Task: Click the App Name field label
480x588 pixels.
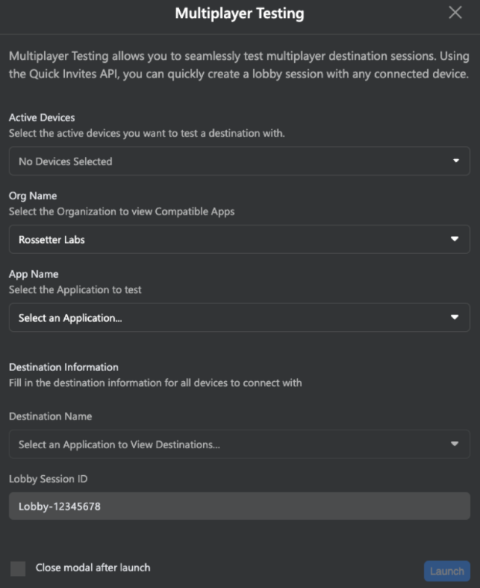Action: pos(34,274)
